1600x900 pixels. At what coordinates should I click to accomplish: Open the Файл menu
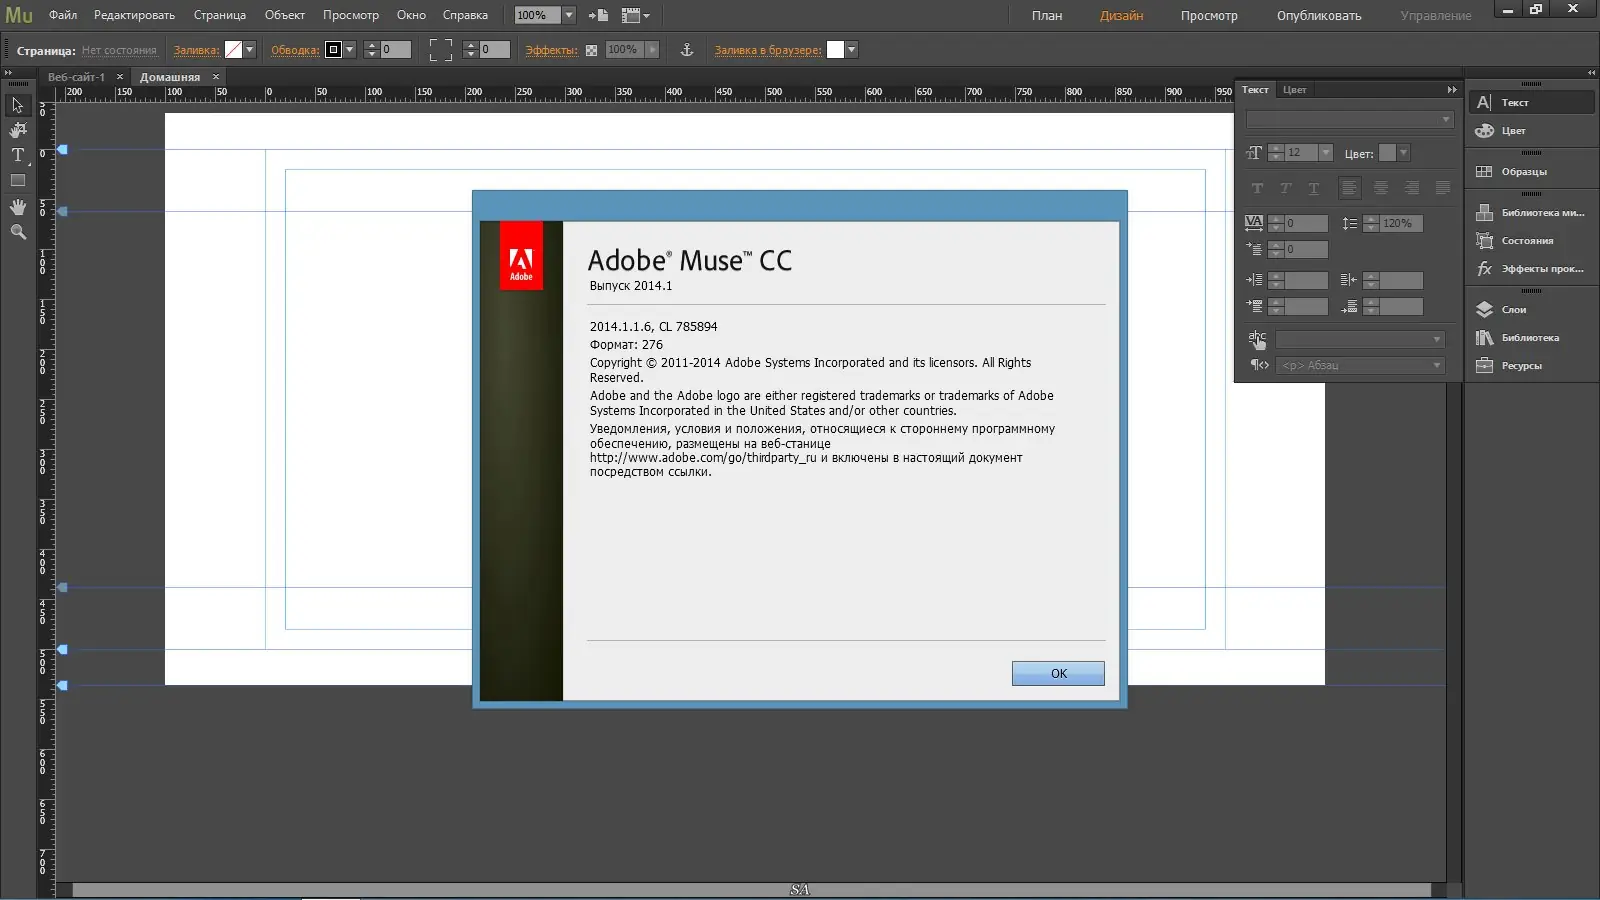pos(63,15)
